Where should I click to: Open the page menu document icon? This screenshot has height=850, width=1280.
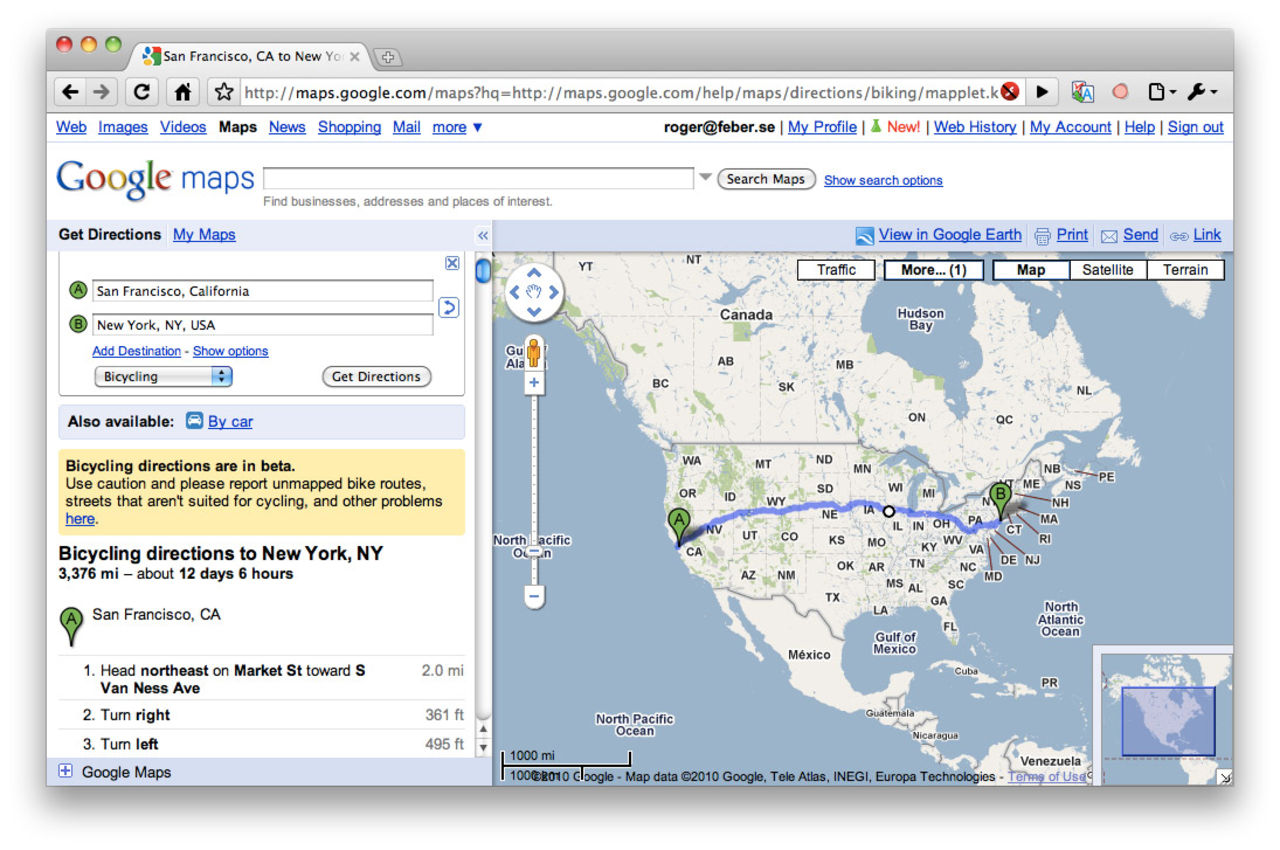click(x=1161, y=92)
